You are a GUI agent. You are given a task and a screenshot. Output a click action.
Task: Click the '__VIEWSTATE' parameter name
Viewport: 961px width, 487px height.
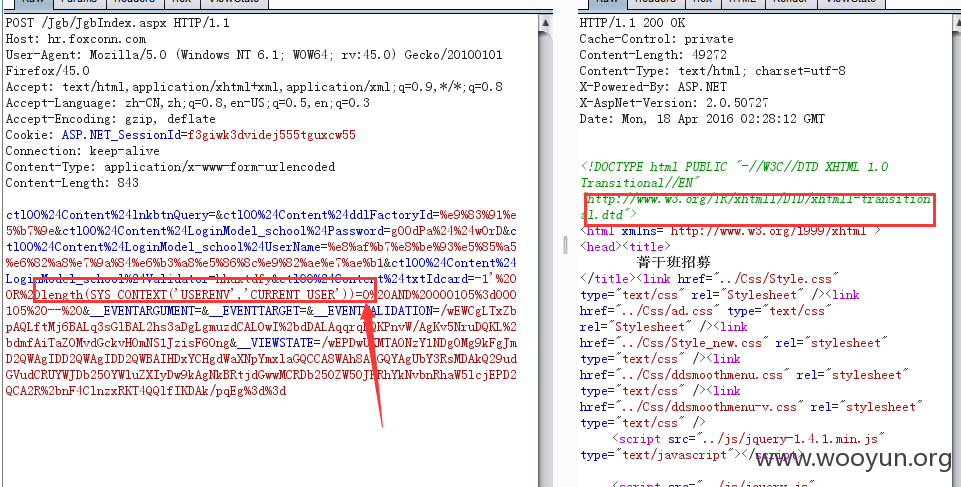275,342
